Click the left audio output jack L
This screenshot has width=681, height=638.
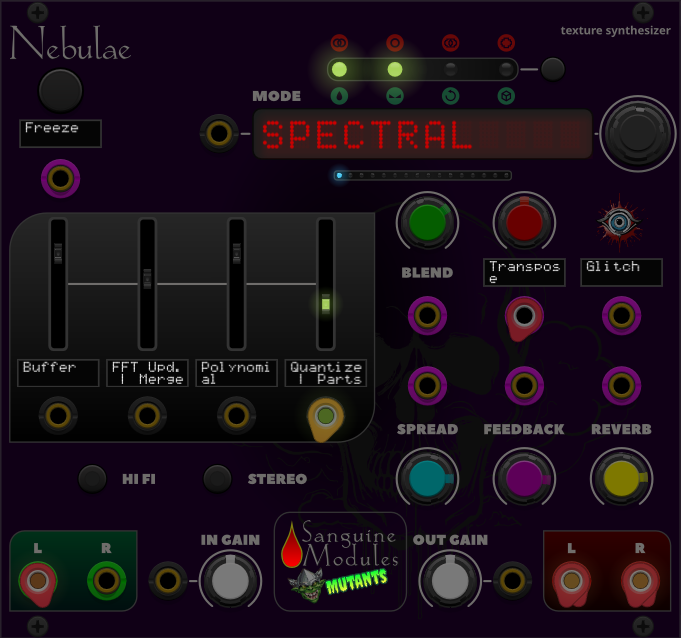point(571,581)
